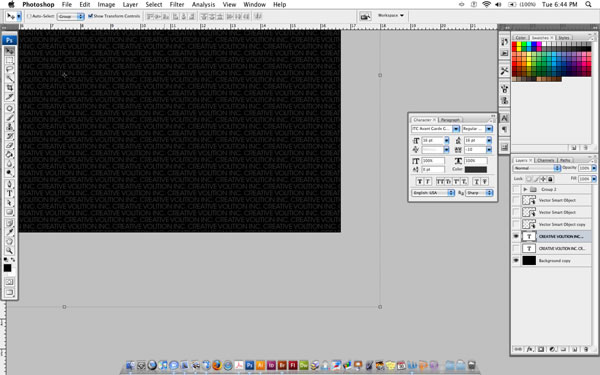Toggle Quick Mask mode in toolbox
Image resolution: width=600 pixels, height=375 pixels.
pyautogui.click(x=10, y=282)
